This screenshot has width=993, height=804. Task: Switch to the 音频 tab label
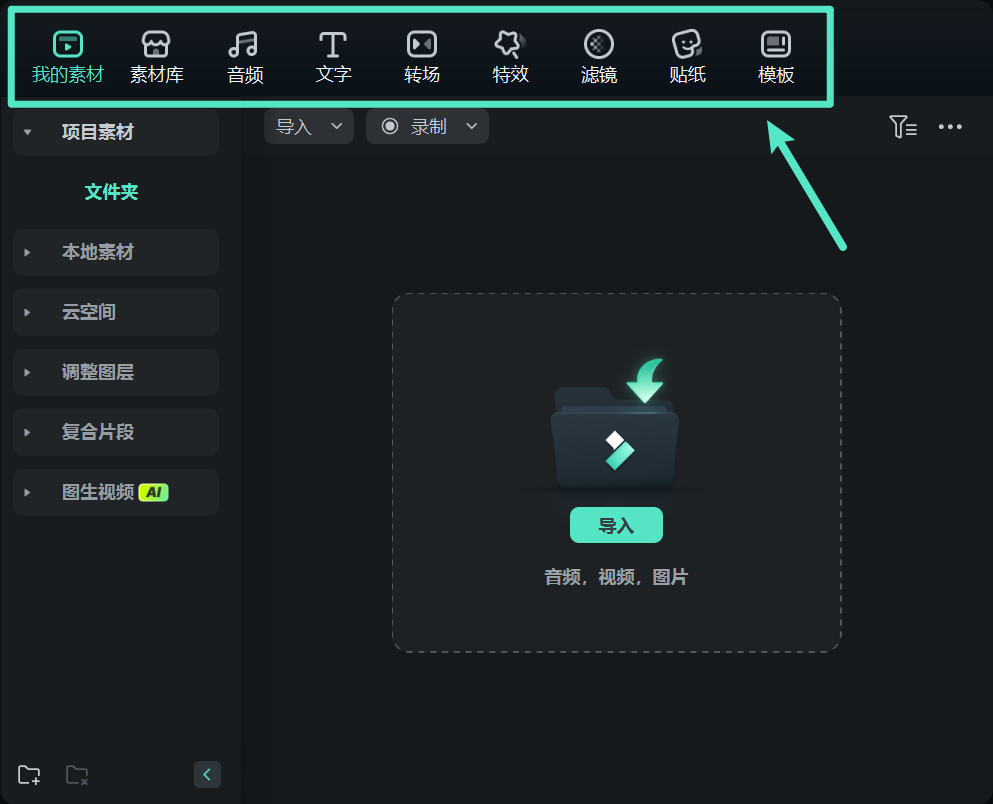tap(245, 75)
